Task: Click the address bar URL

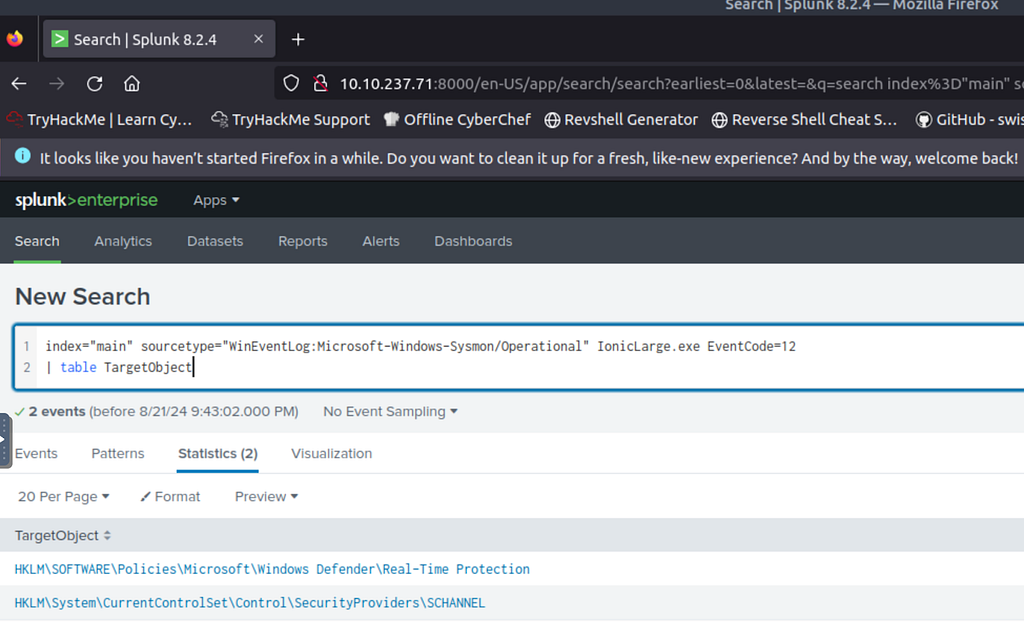Action: point(679,84)
